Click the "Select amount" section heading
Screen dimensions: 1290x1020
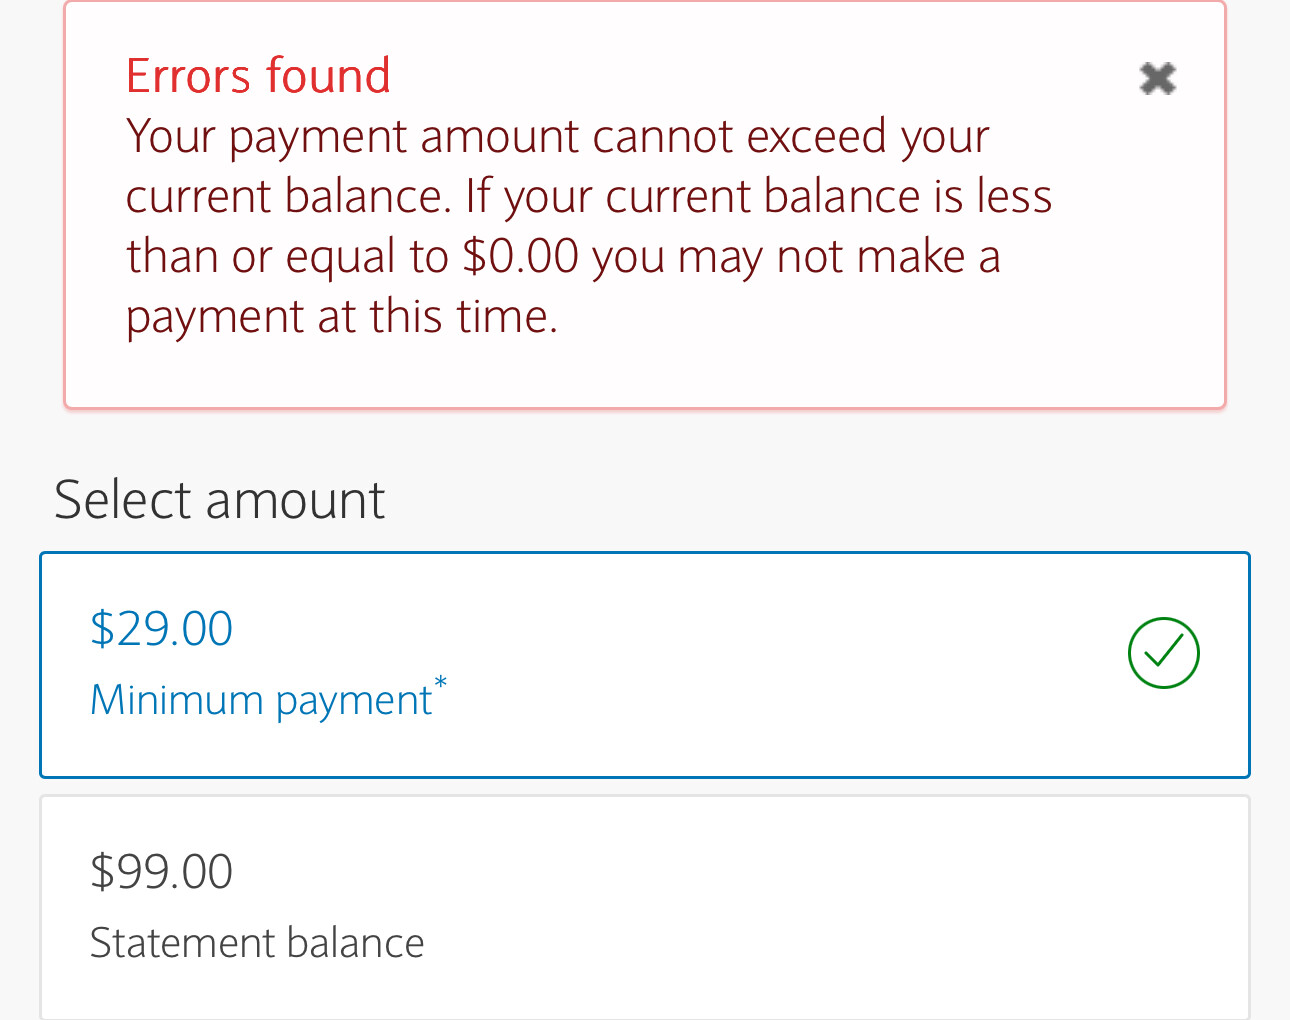[219, 500]
